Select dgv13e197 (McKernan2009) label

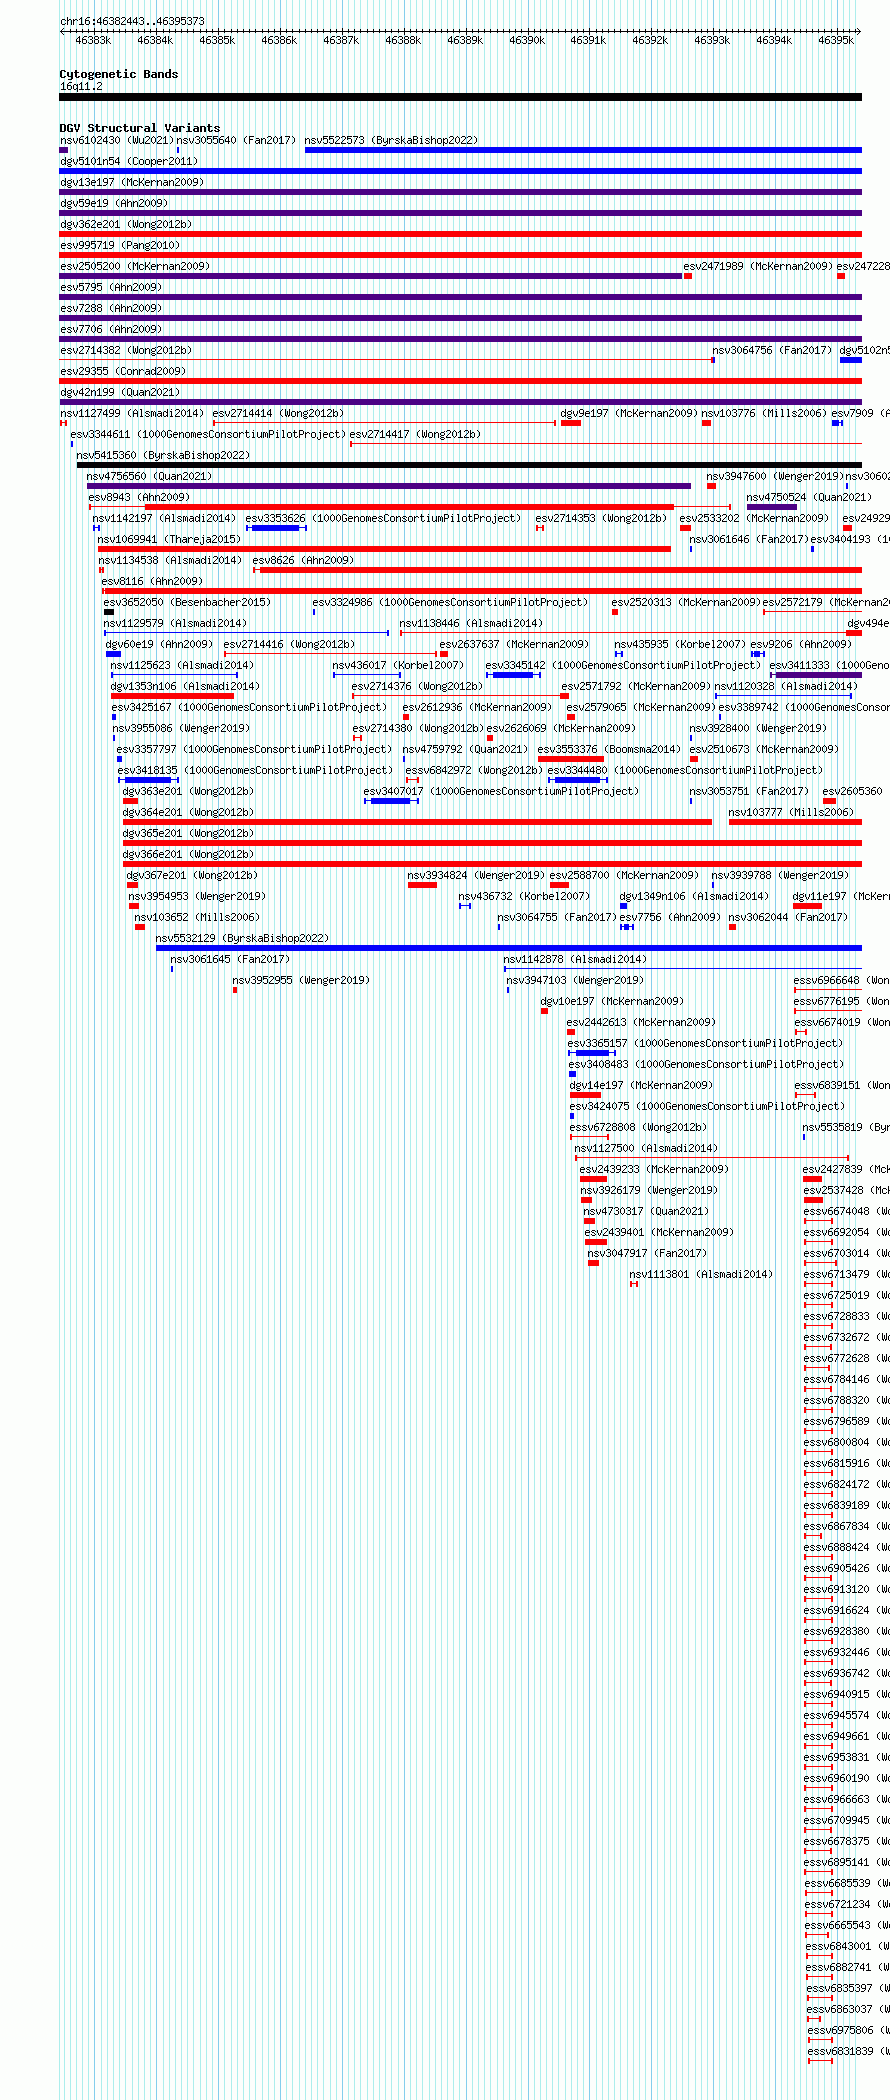132,182
